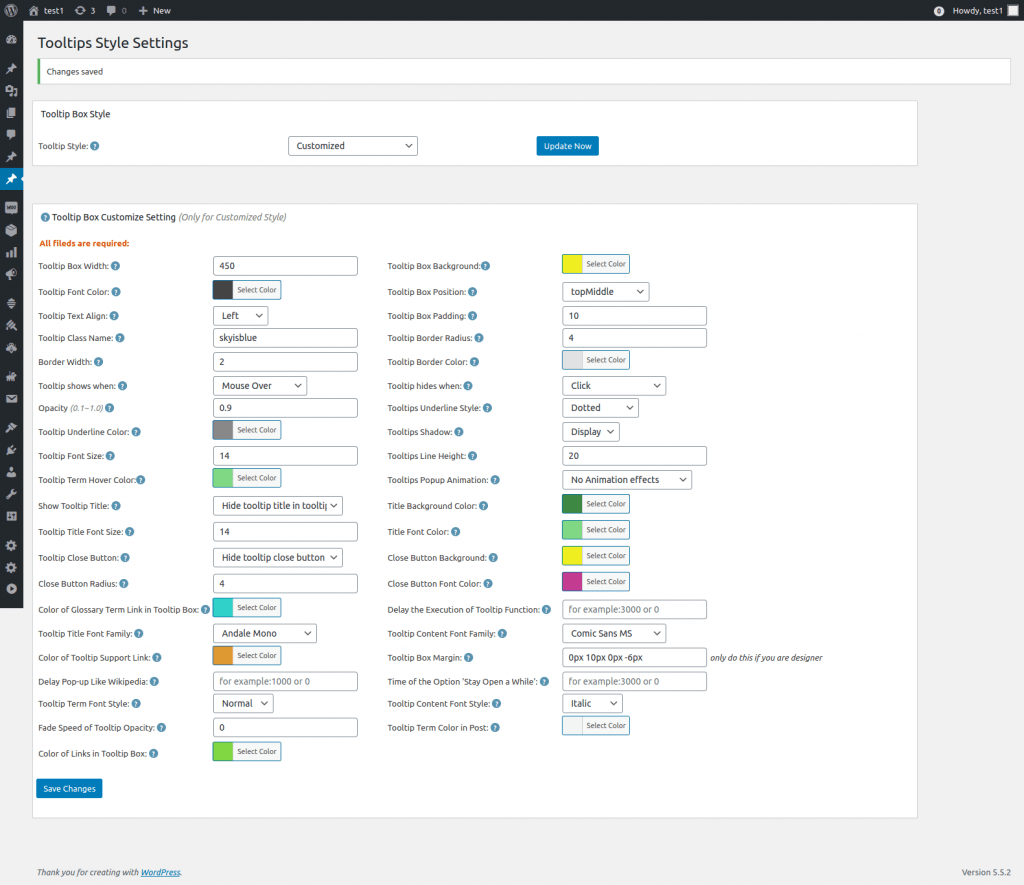Open the wrench Tools icon in sidebar

[x=11, y=494]
